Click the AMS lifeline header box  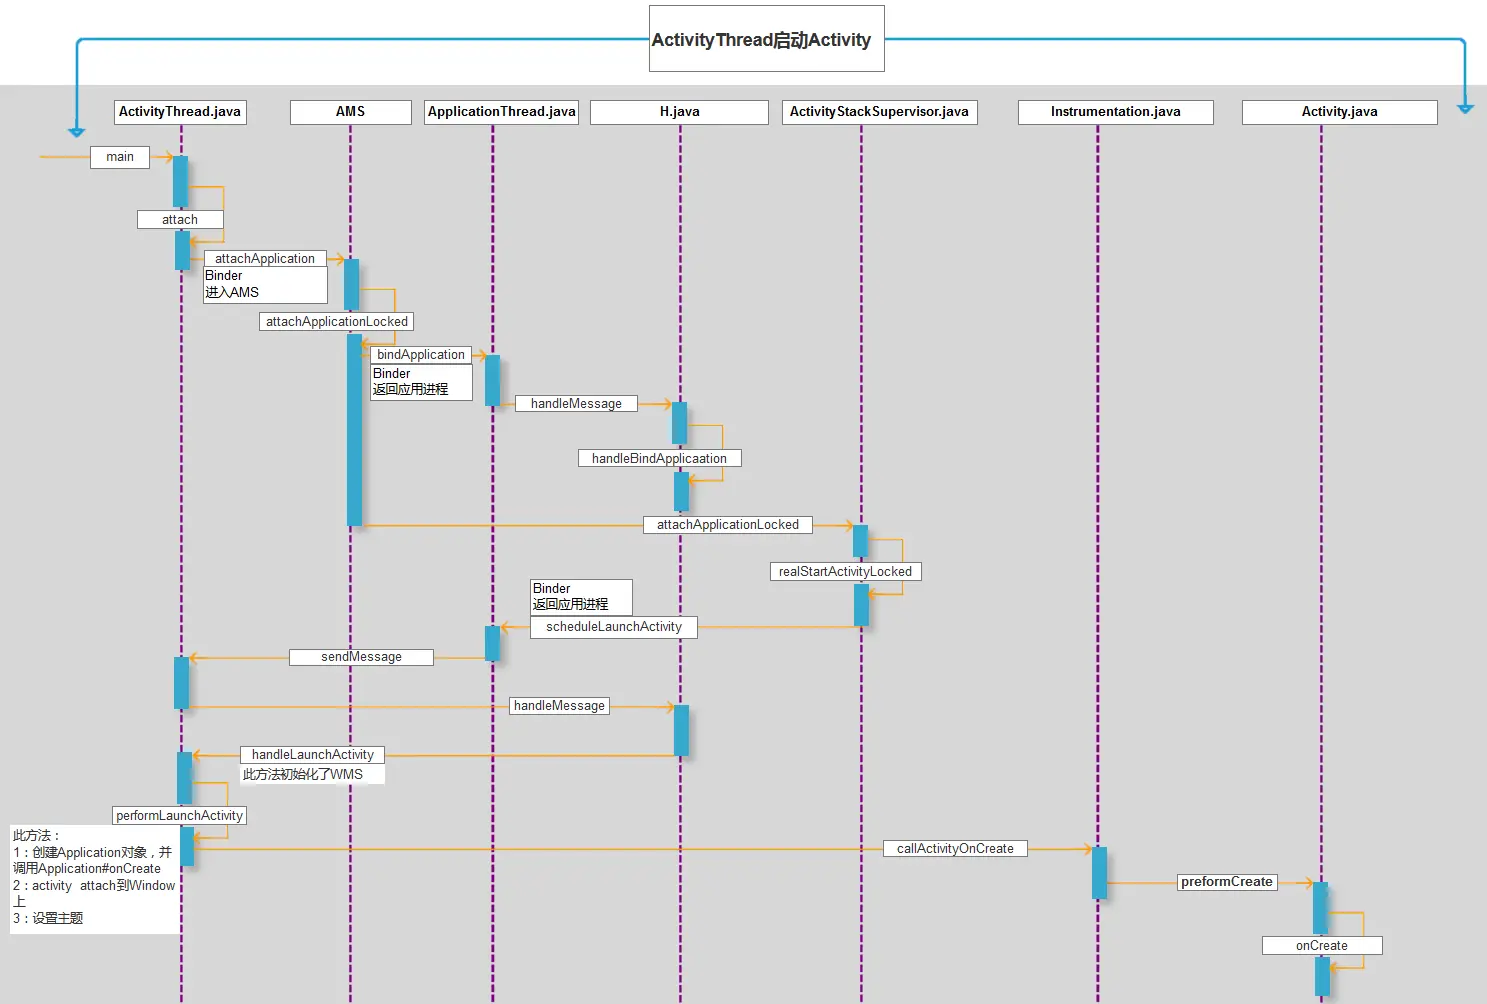pos(350,112)
